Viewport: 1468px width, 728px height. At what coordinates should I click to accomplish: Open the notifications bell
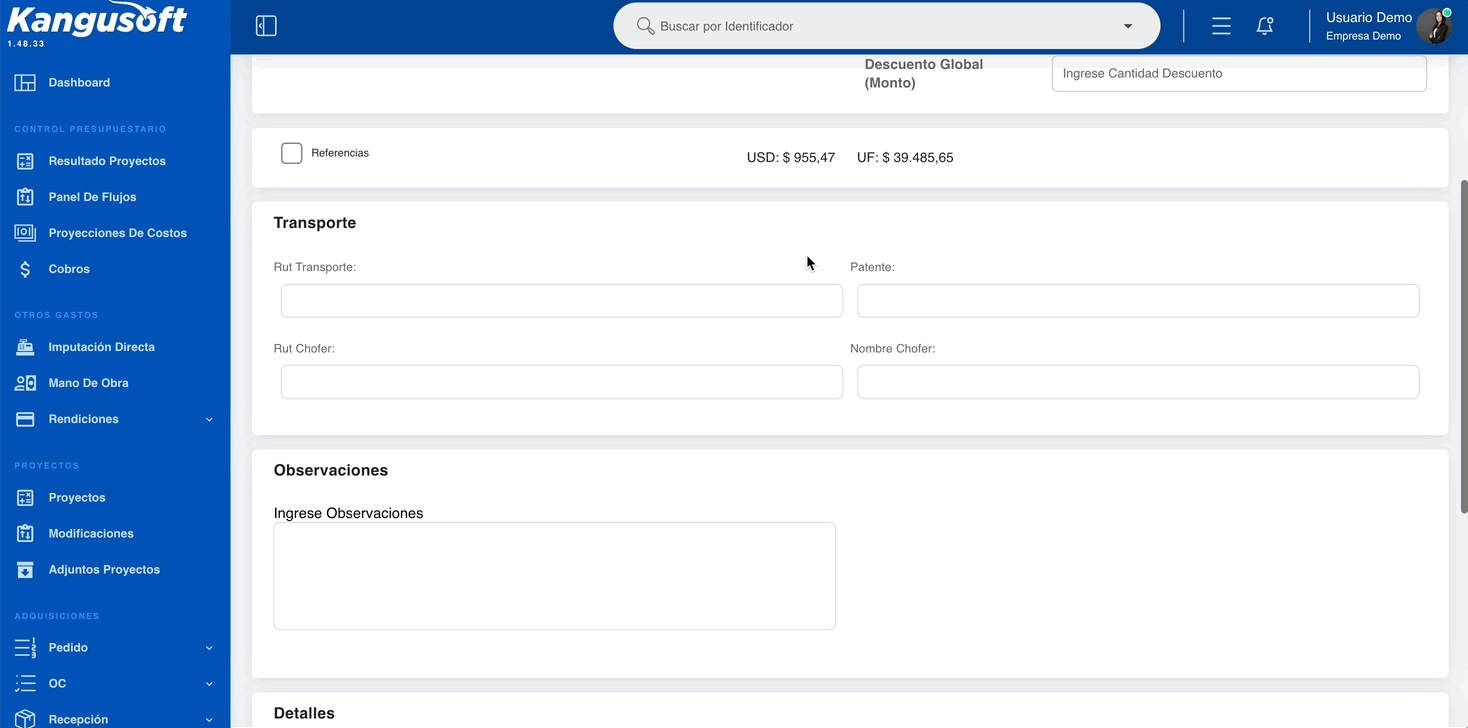[x=1265, y=26]
